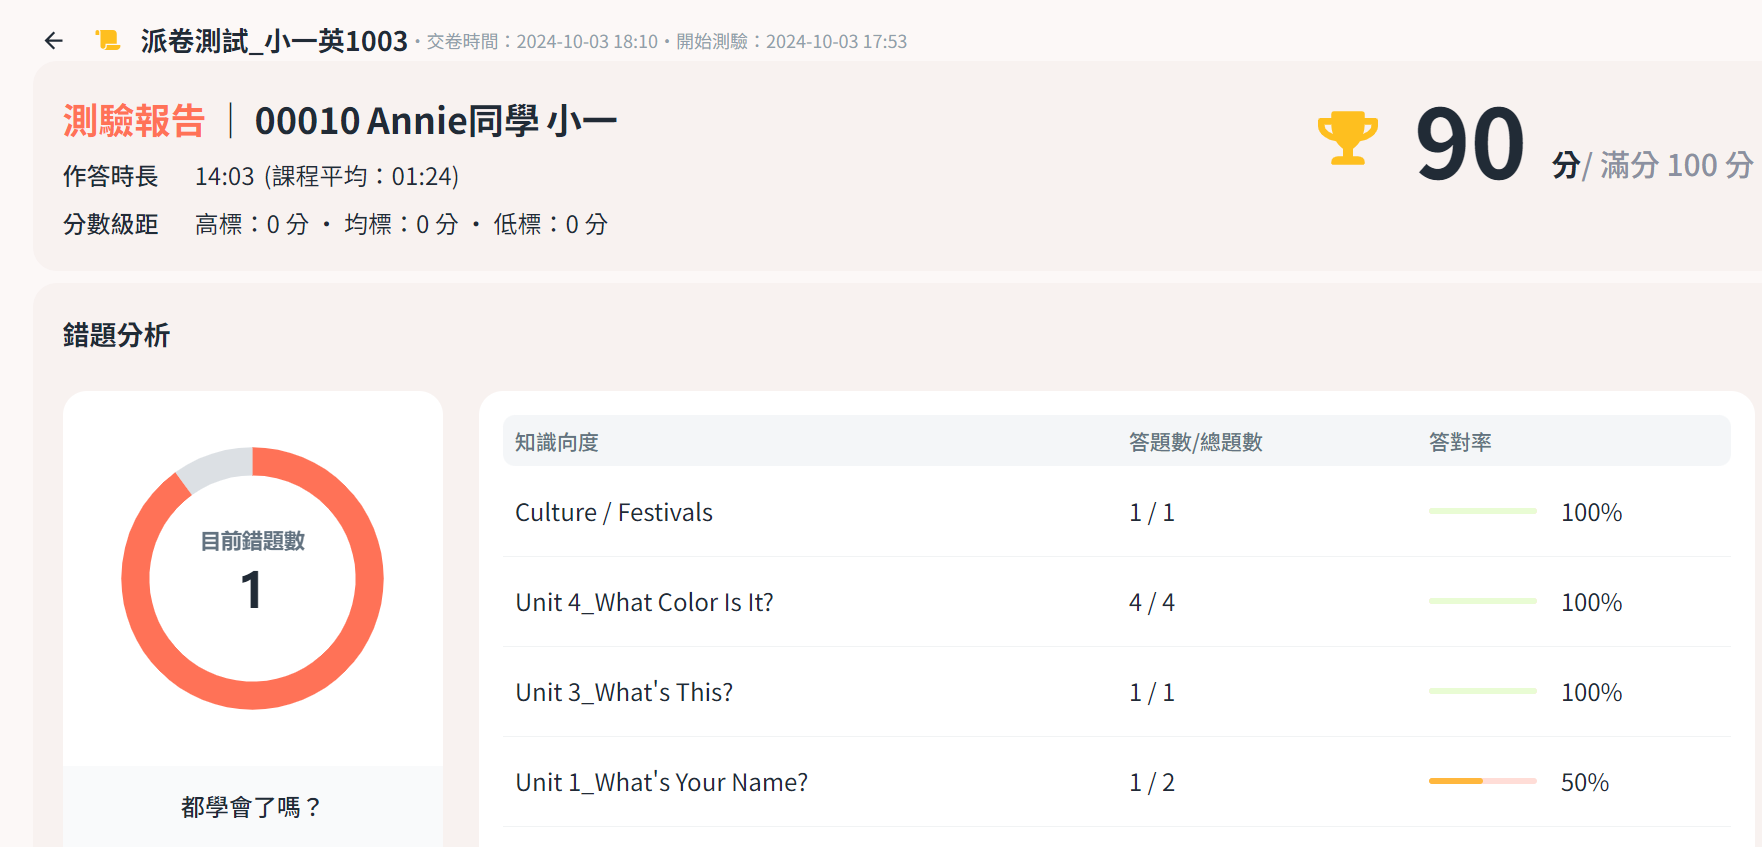Screen dimensions: 1762x847
Task: Click the 1 / 2 answered count
Action: 1152,782
